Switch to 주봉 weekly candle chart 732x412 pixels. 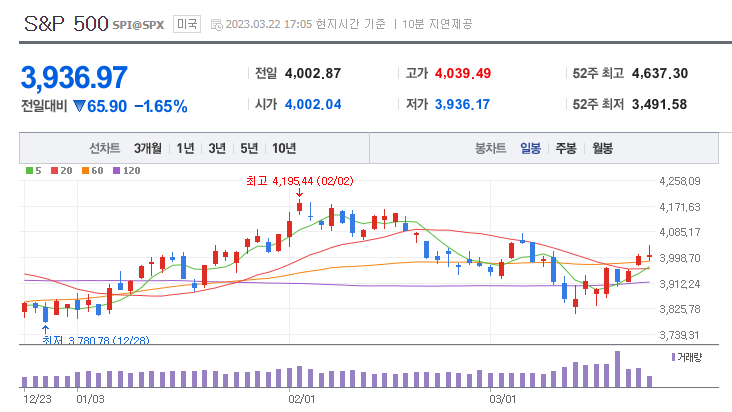click(x=566, y=148)
